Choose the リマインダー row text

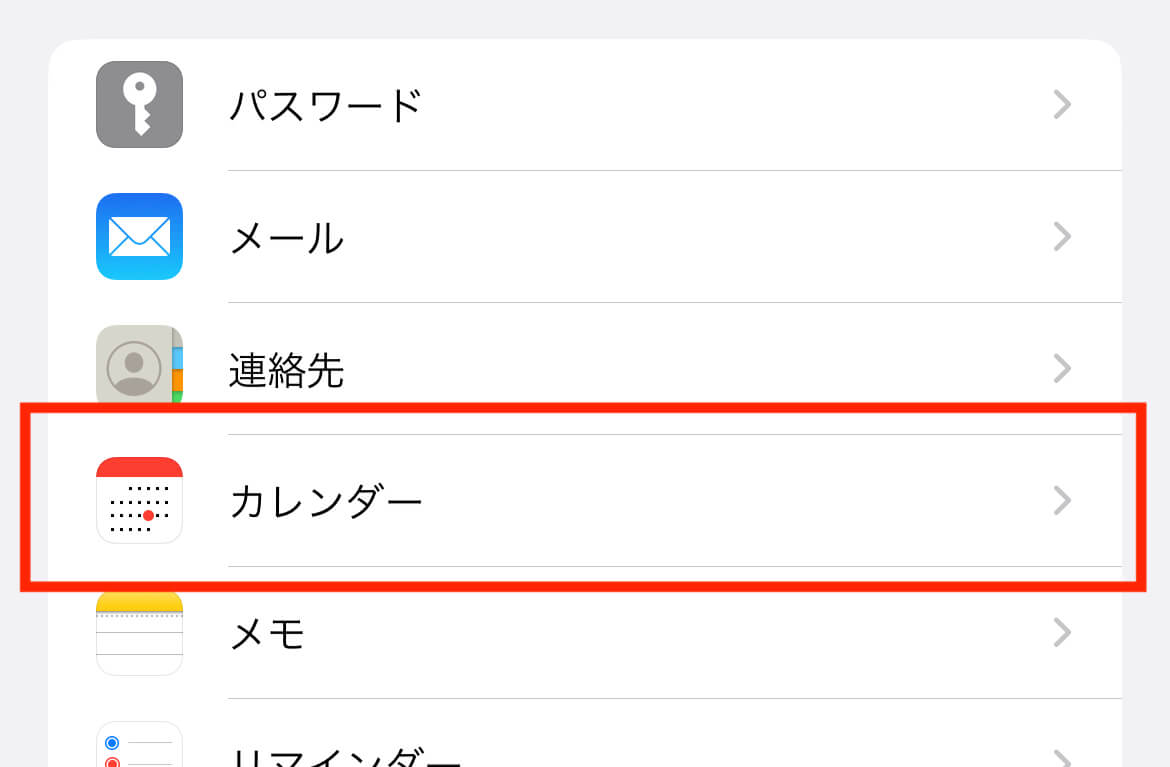tap(345, 755)
